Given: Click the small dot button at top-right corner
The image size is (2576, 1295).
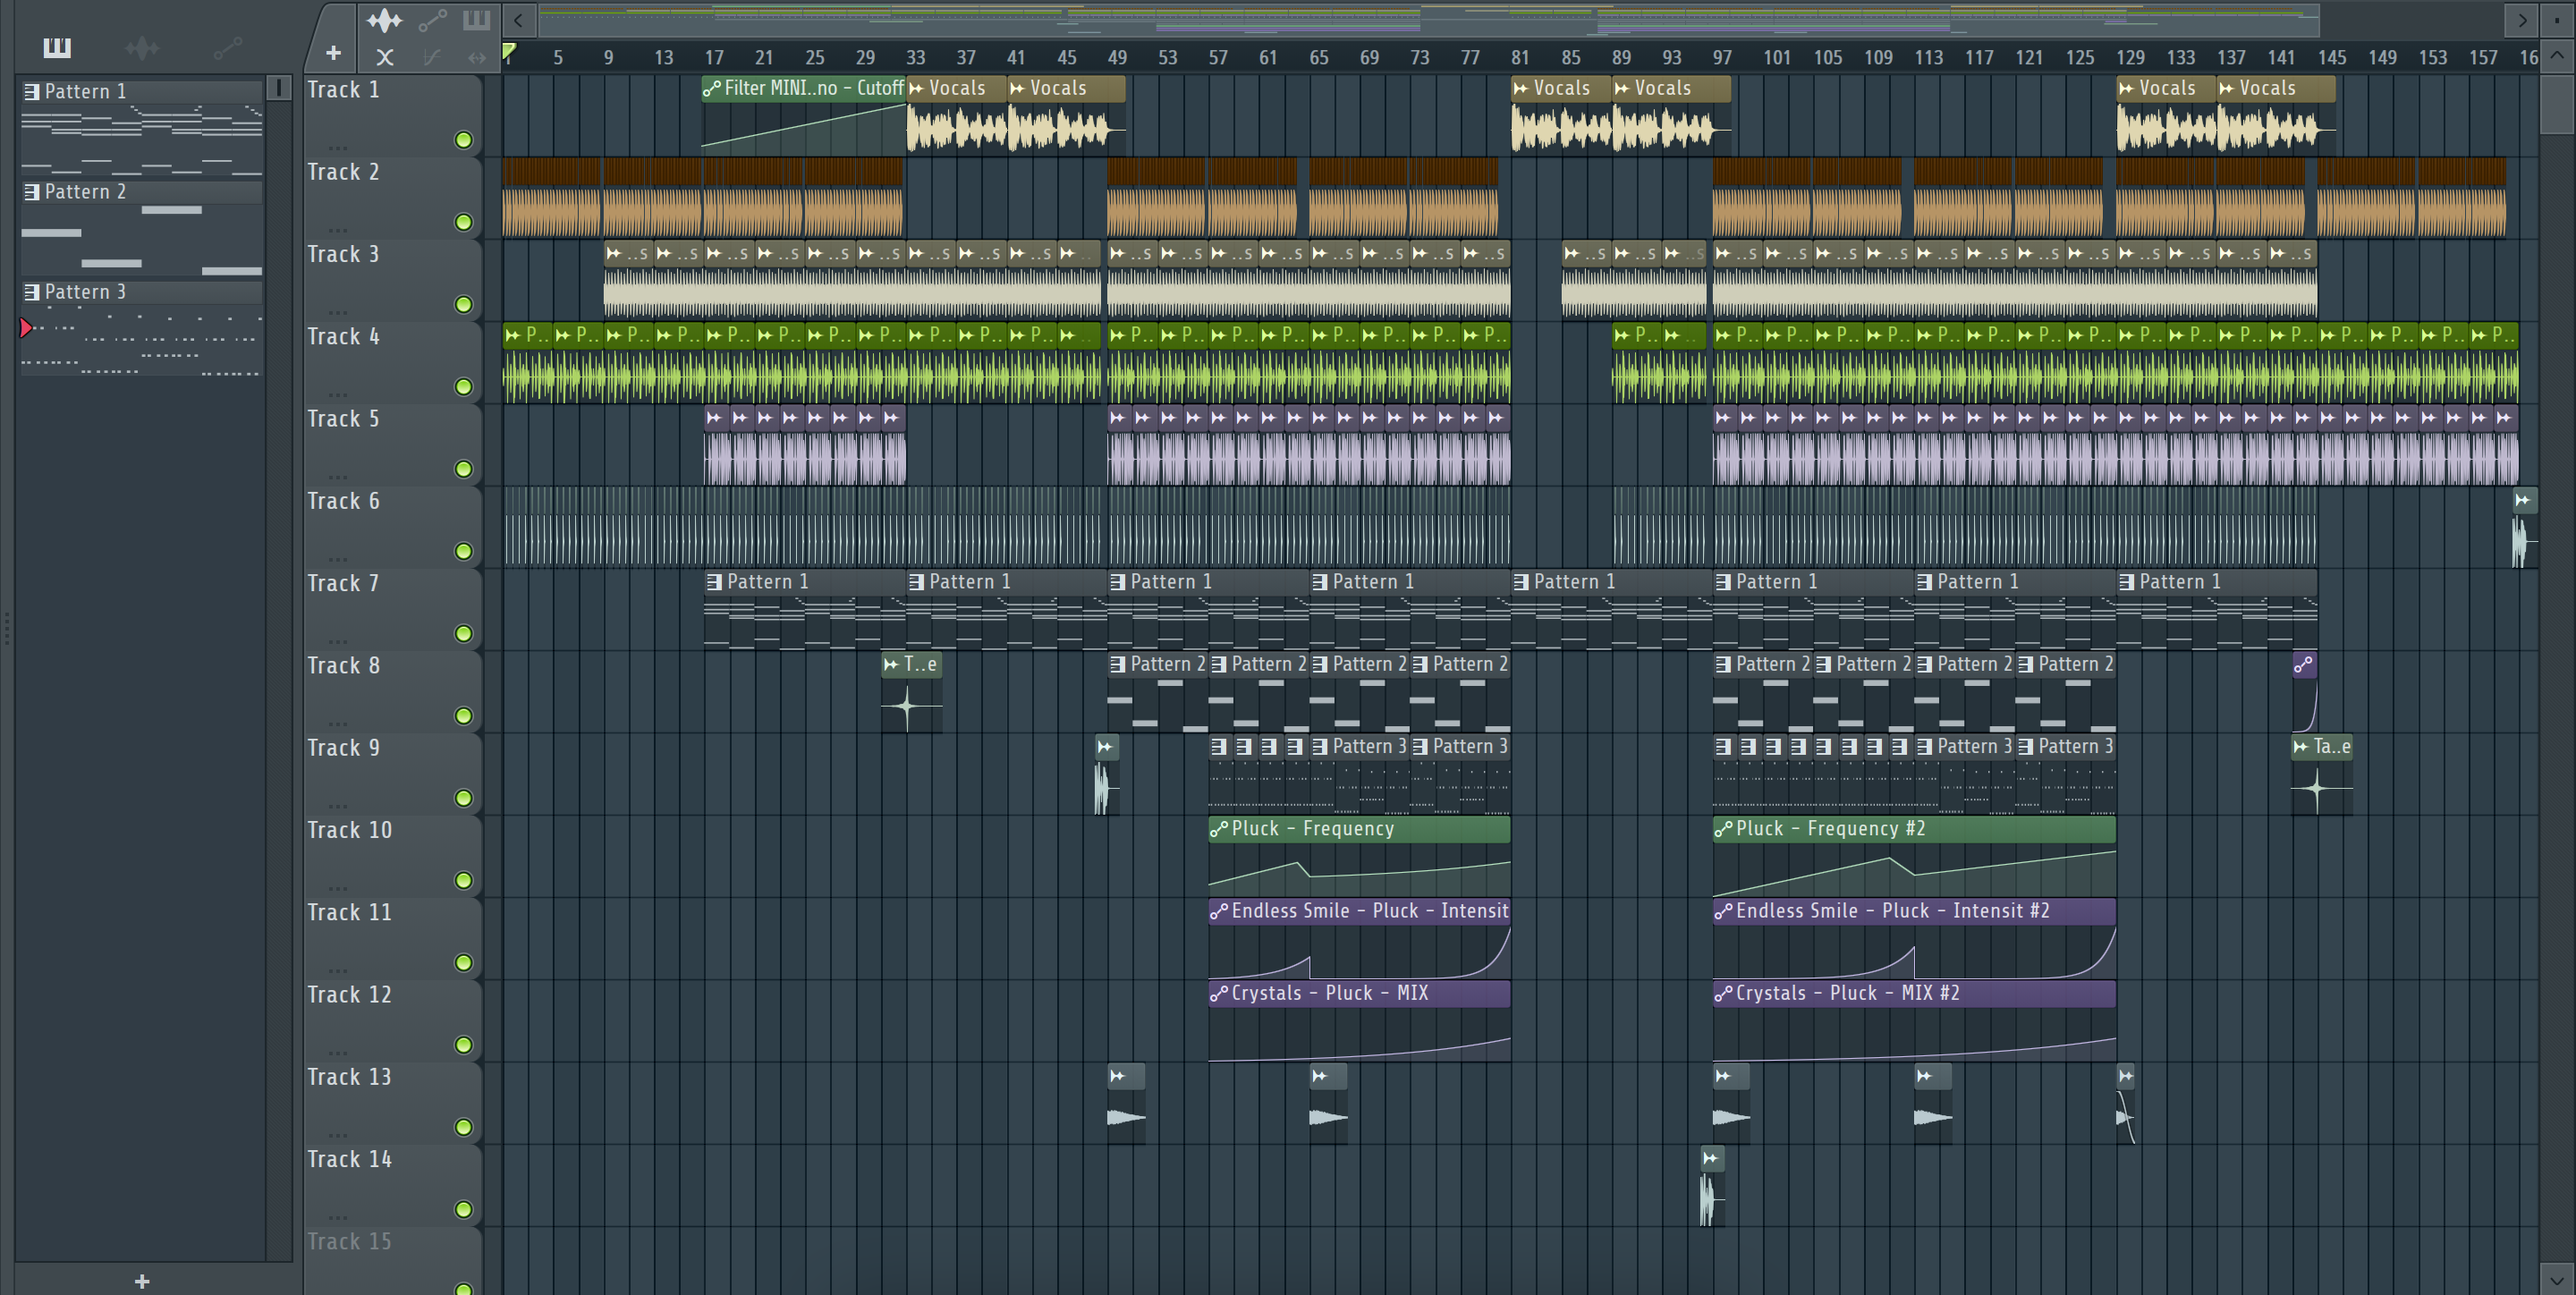Looking at the screenshot, I should [2557, 19].
